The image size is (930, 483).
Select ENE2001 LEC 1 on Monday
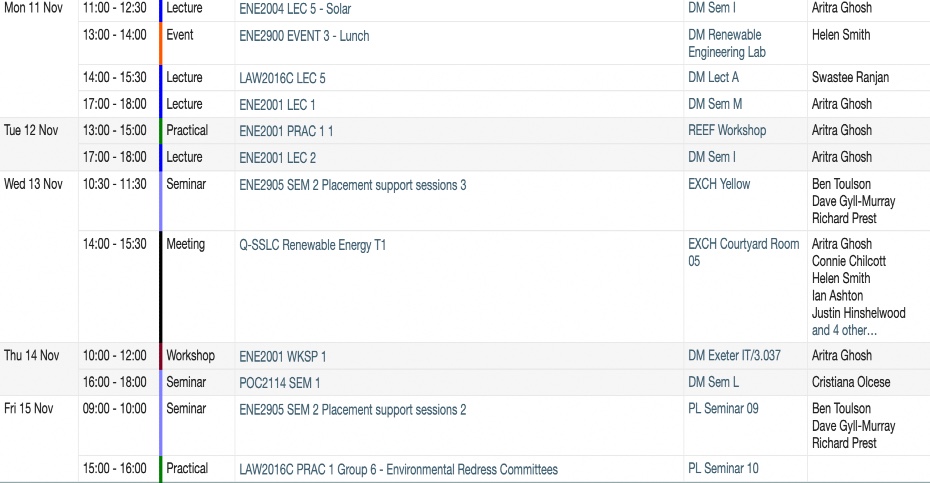click(277, 105)
